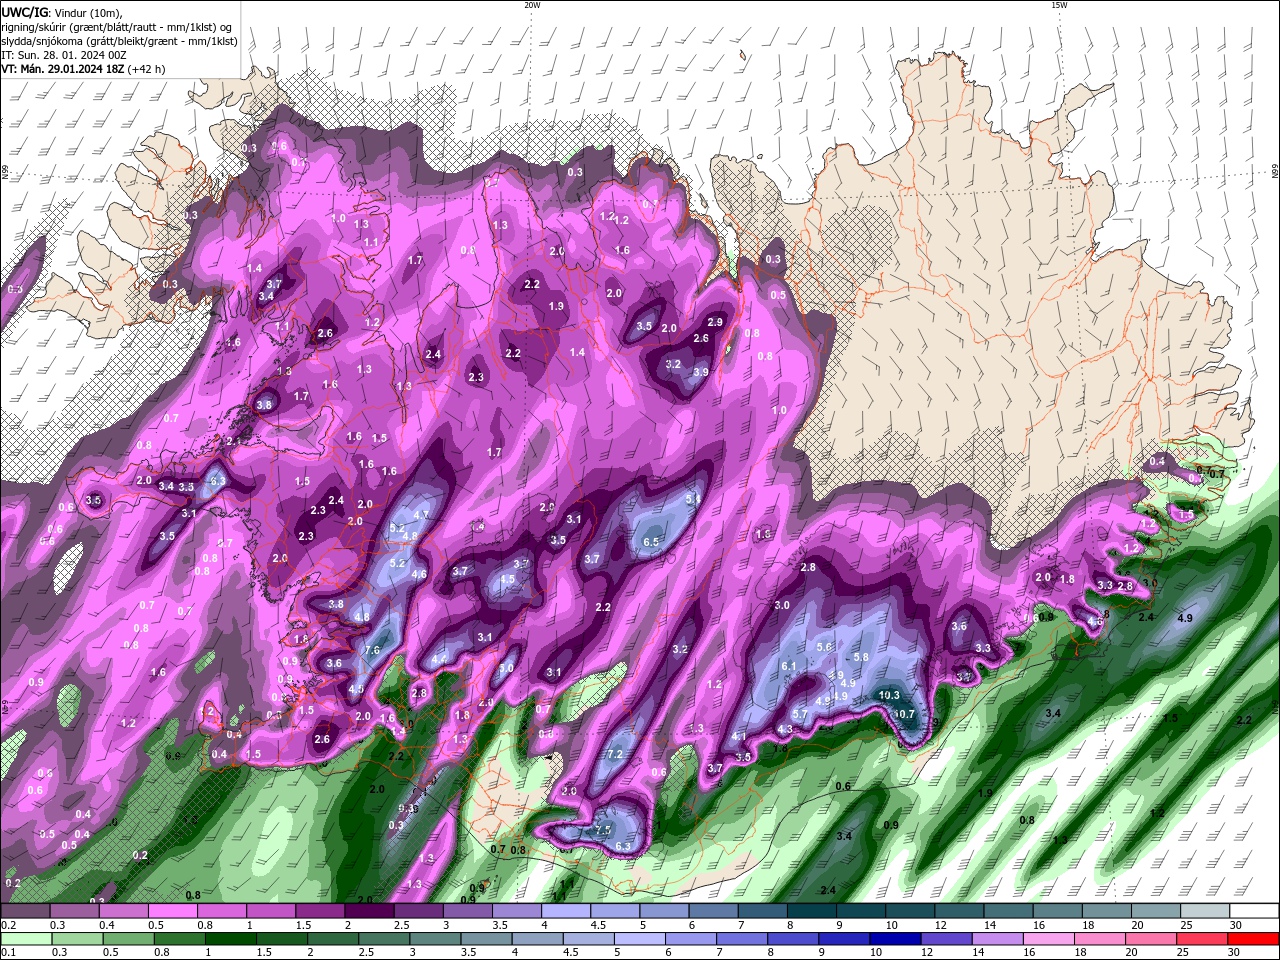The height and width of the screenshot is (960, 1280).
Task: Click the palest green swatch between 0.1 and 0.3
Action: pyautogui.click(x=24, y=939)
